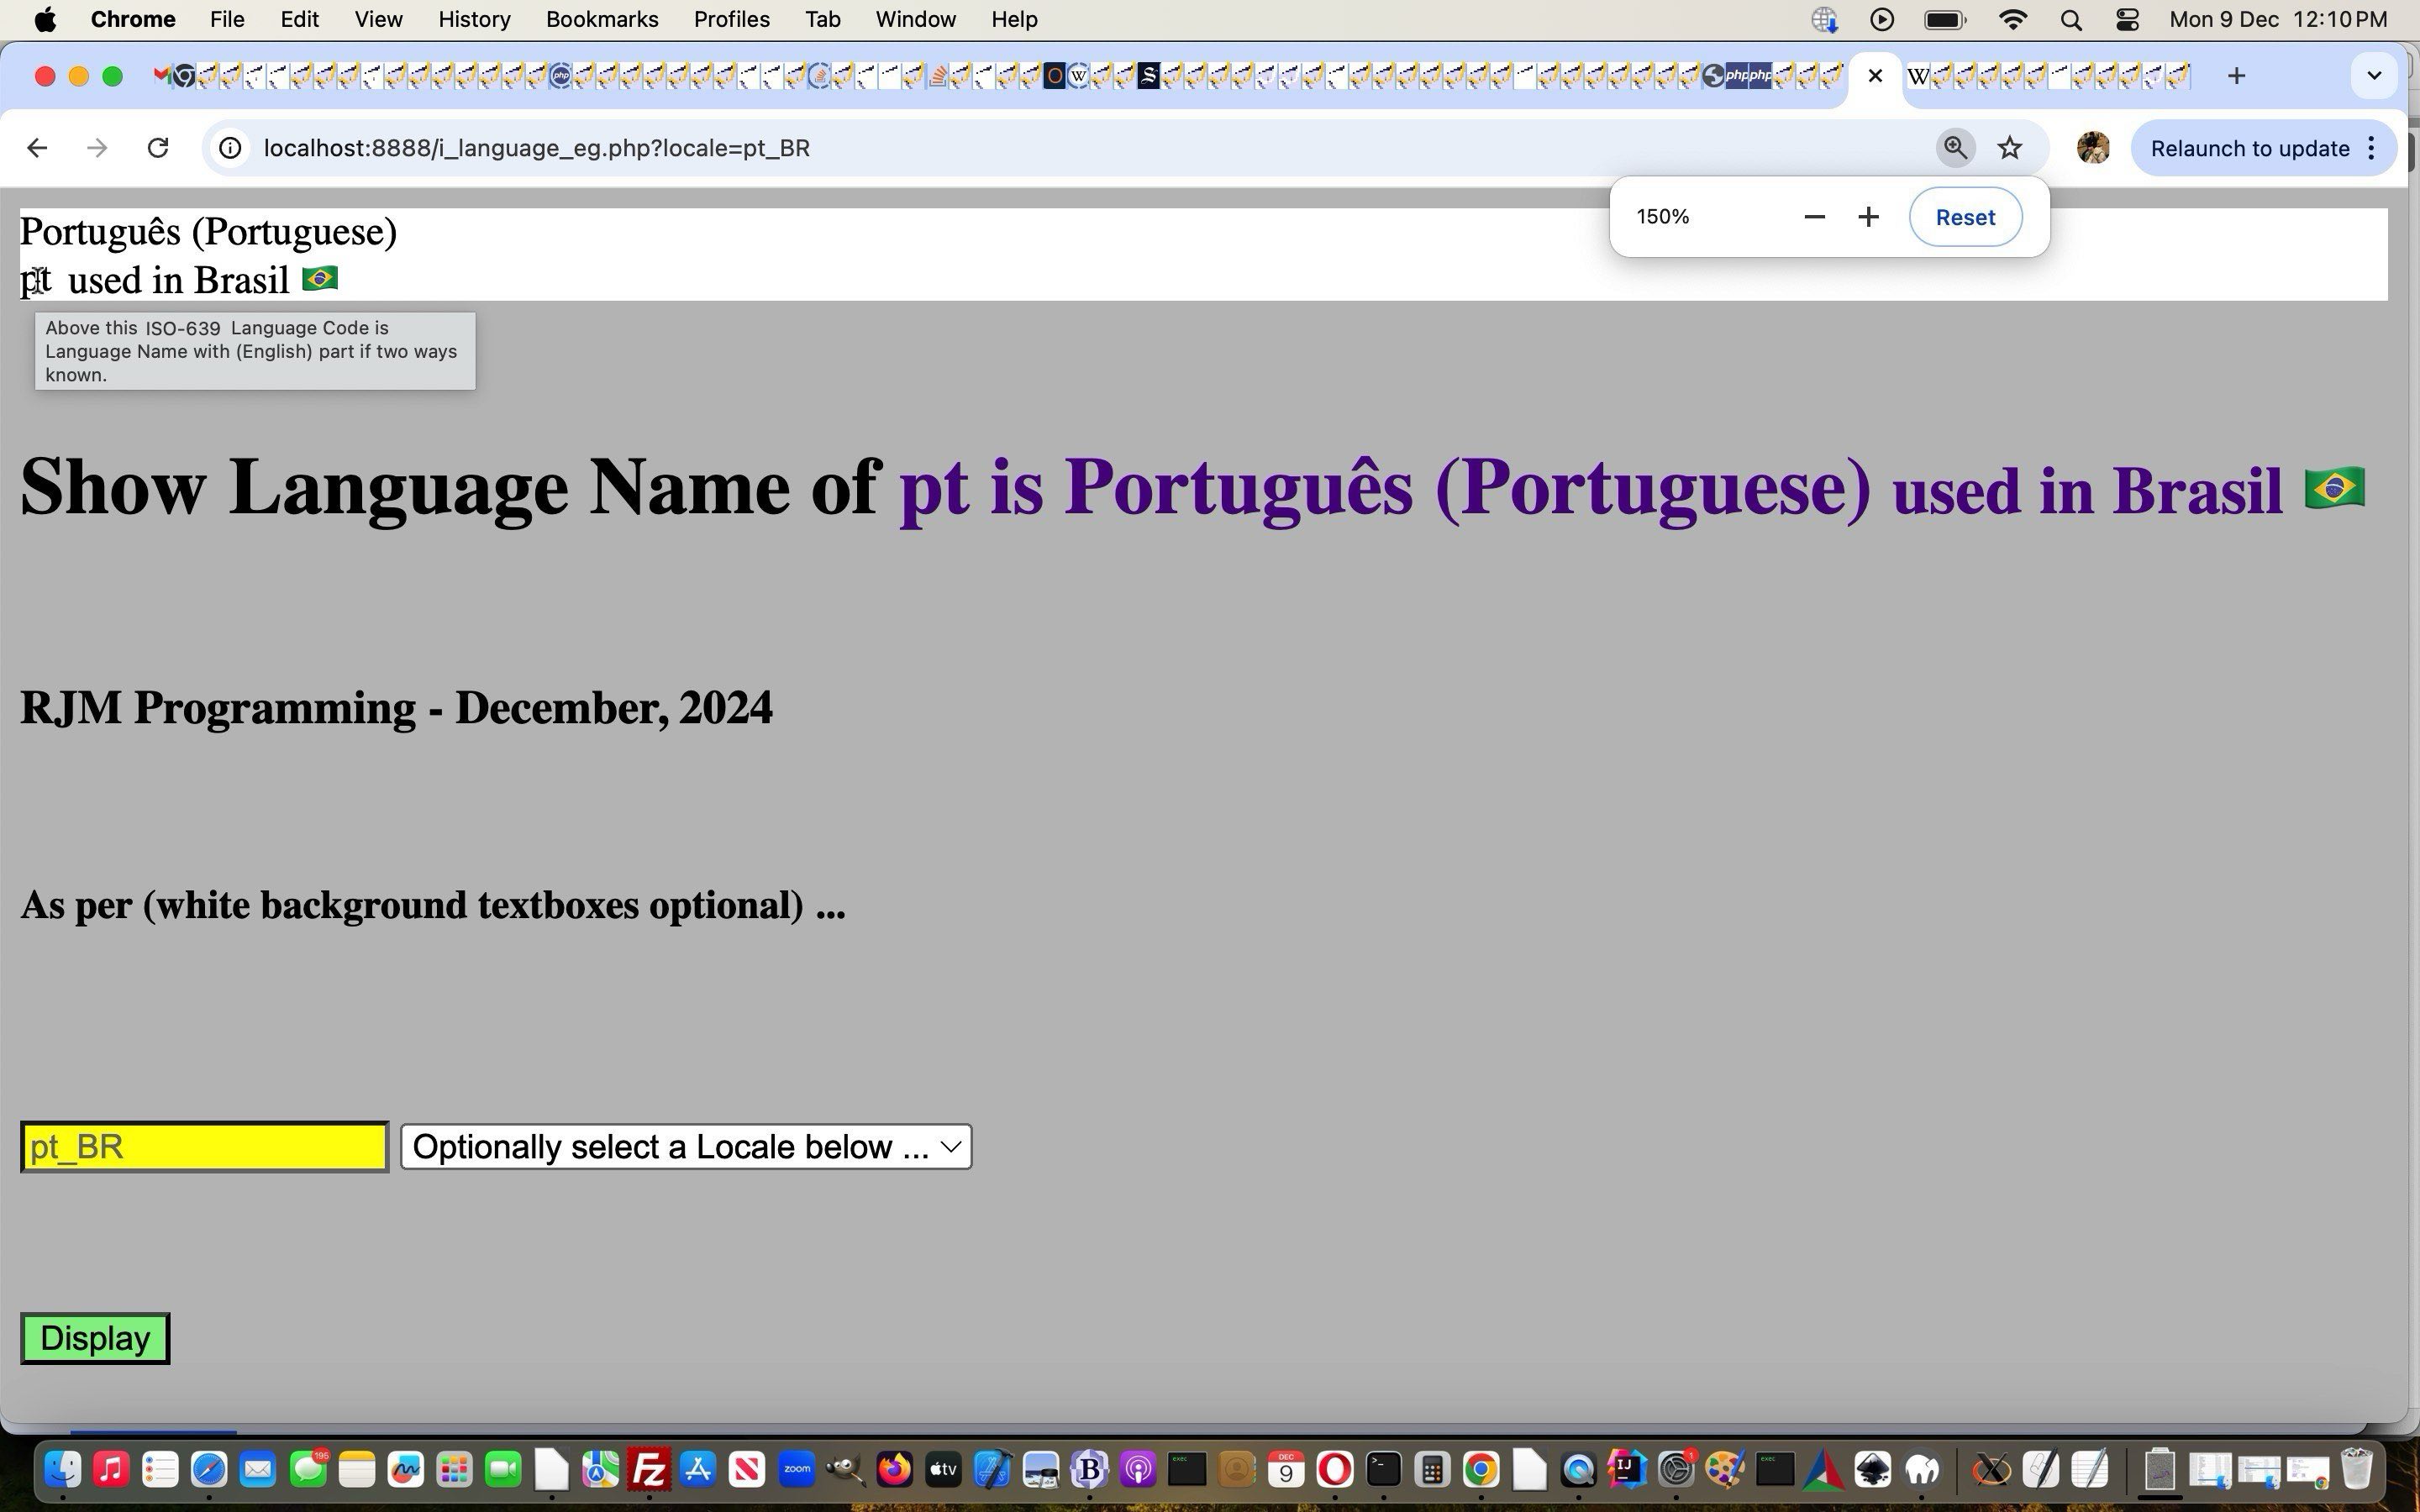Open Opera from the Dock
The width and height of the screenshot is (2420, 1512).
pos(1335,1470)
